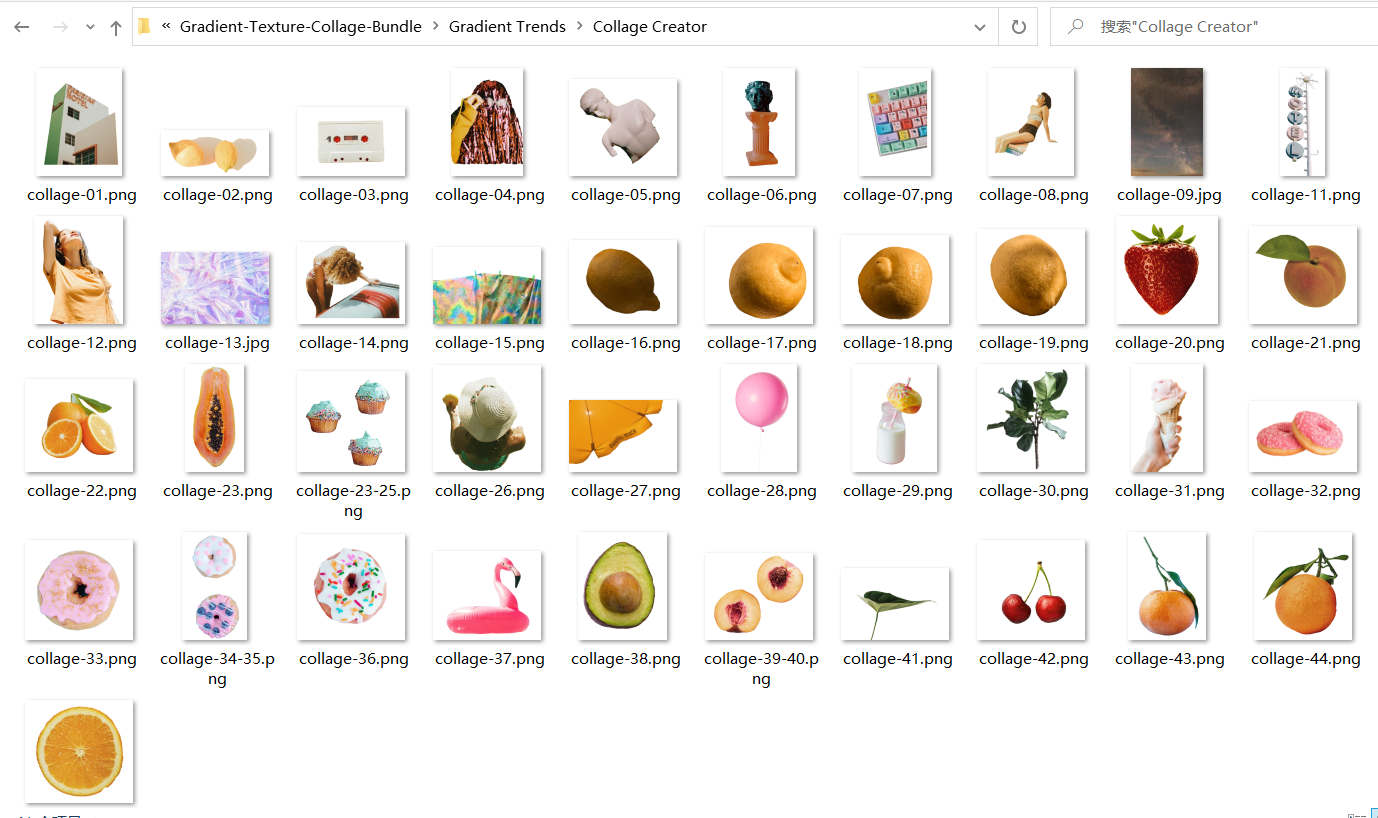The width and height of the screenshot is (1378, 818).
Task: Select the iridescent foil collage-15.png
Action: coord(487,286)
